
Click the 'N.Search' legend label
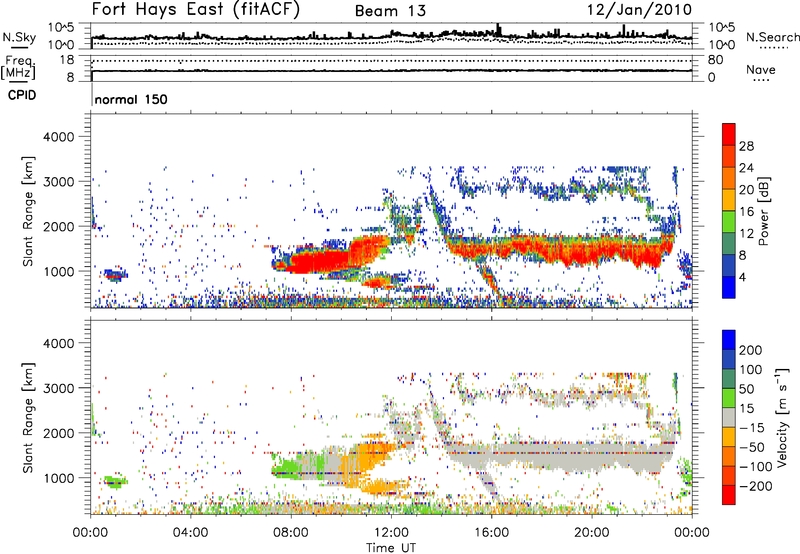click(x=772, y=37)
